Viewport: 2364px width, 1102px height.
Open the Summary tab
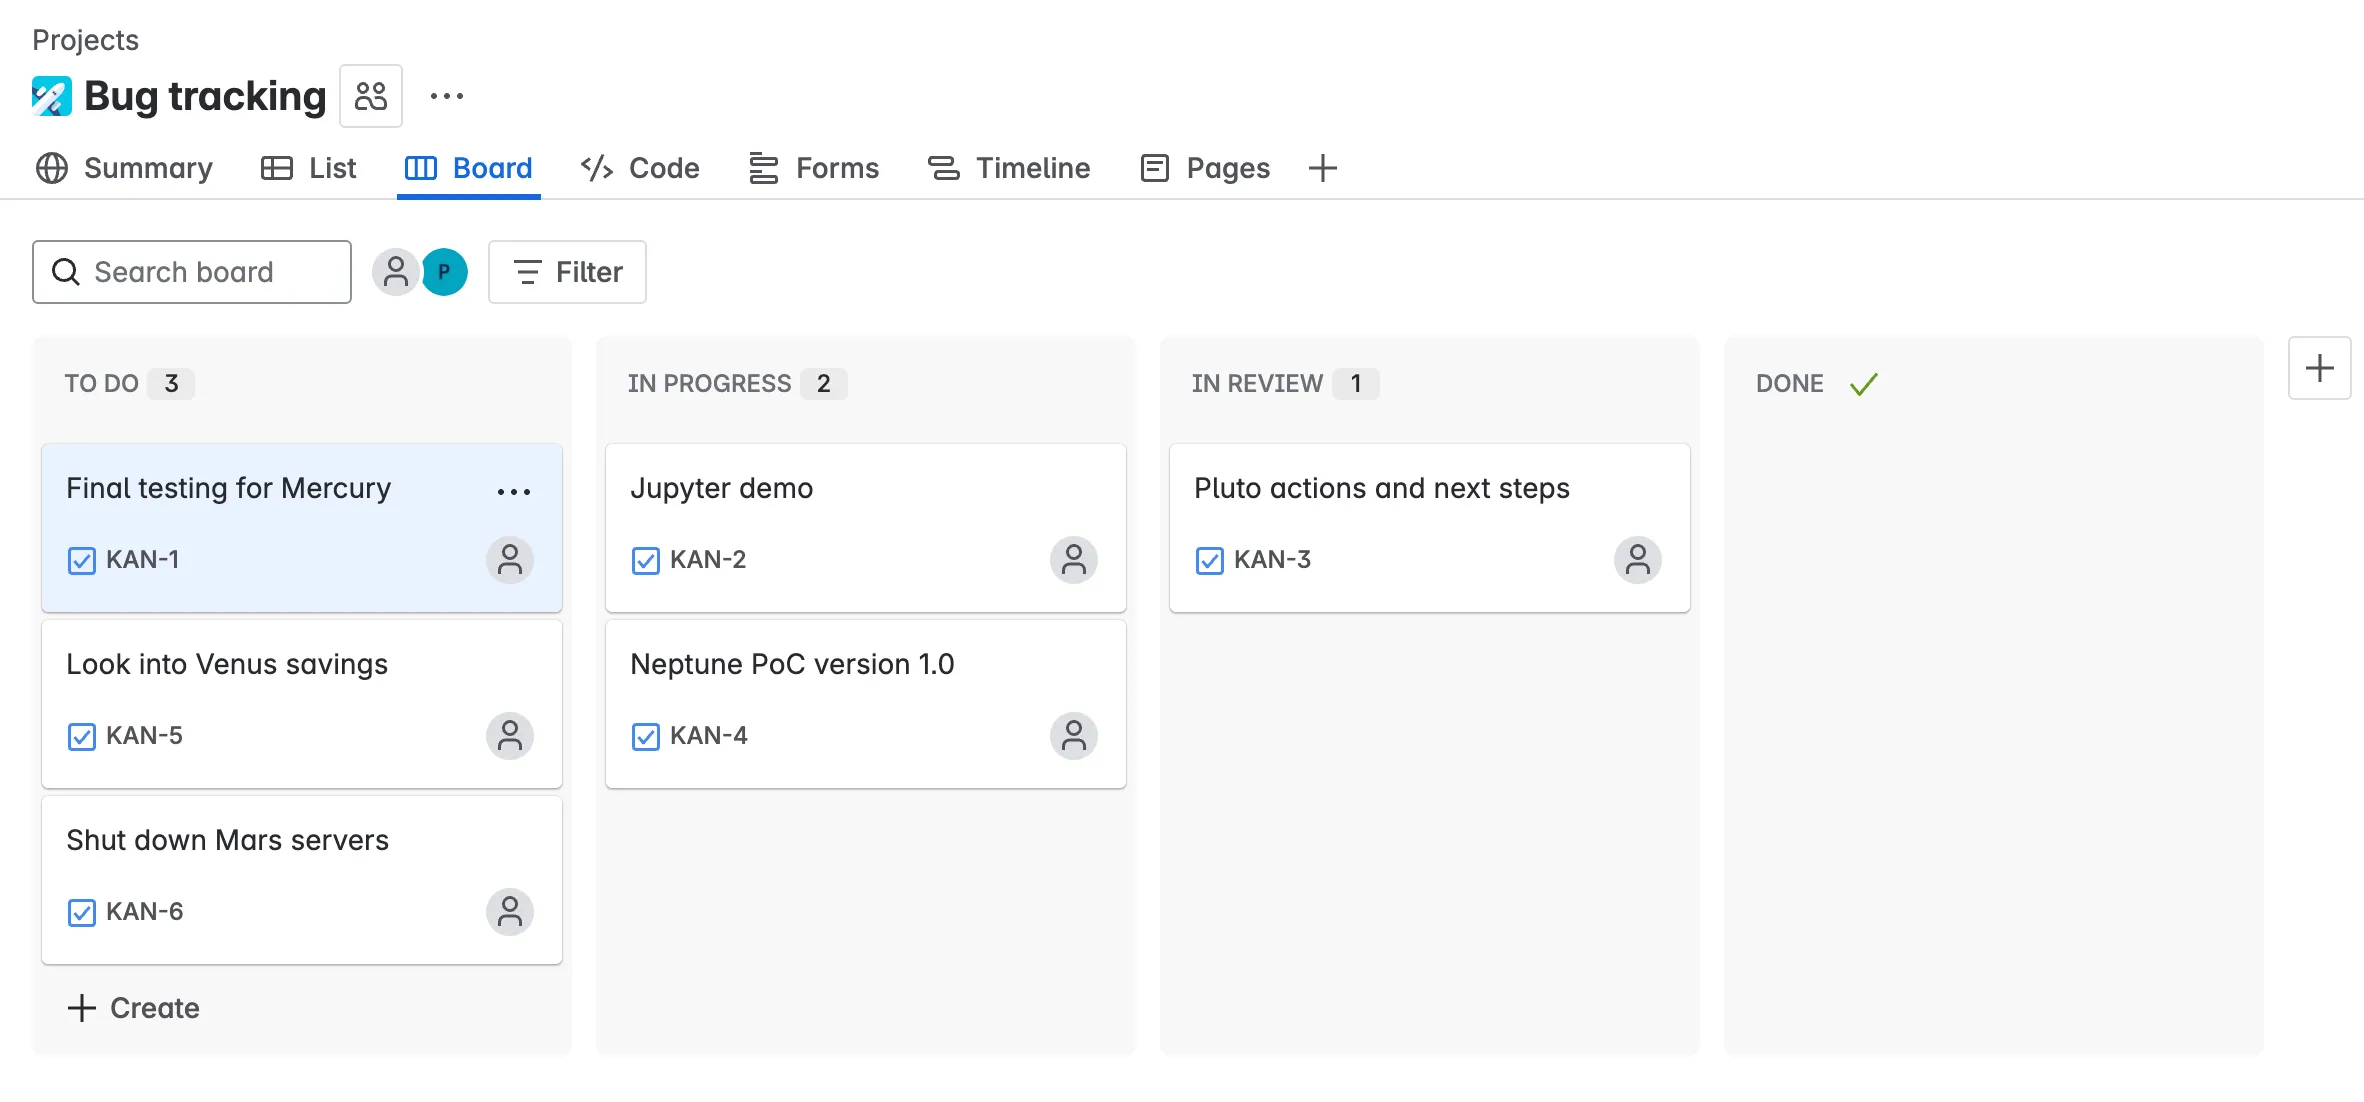(124, 168)
